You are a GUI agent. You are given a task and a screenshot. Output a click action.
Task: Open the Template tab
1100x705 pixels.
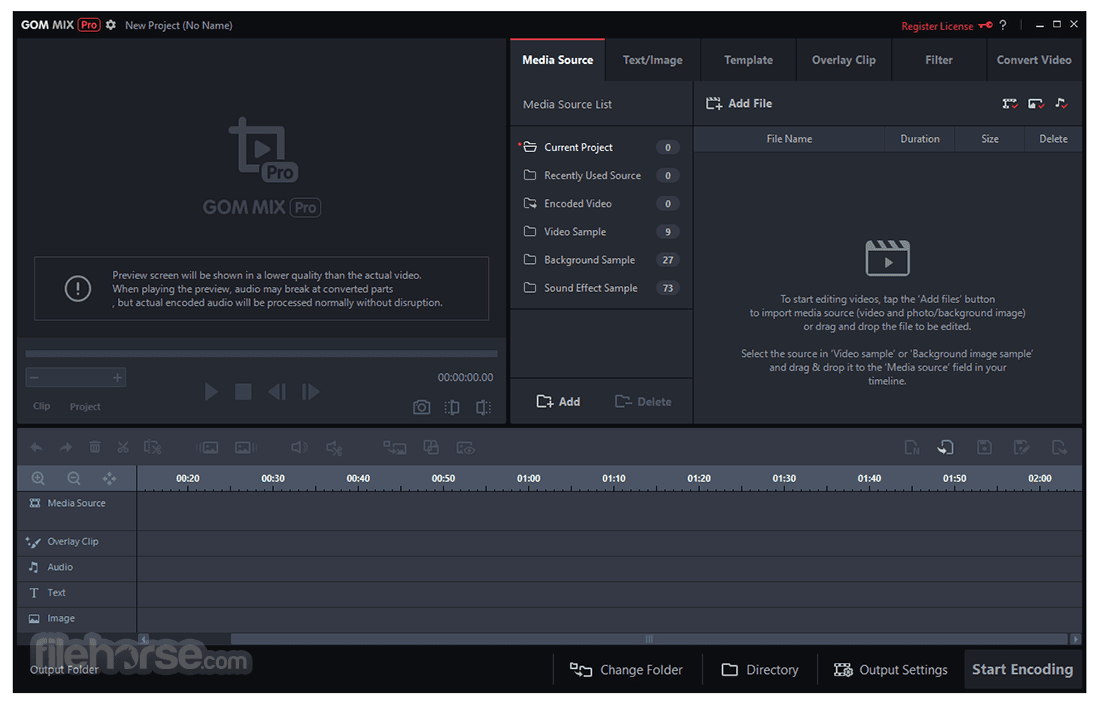(749, 60)
